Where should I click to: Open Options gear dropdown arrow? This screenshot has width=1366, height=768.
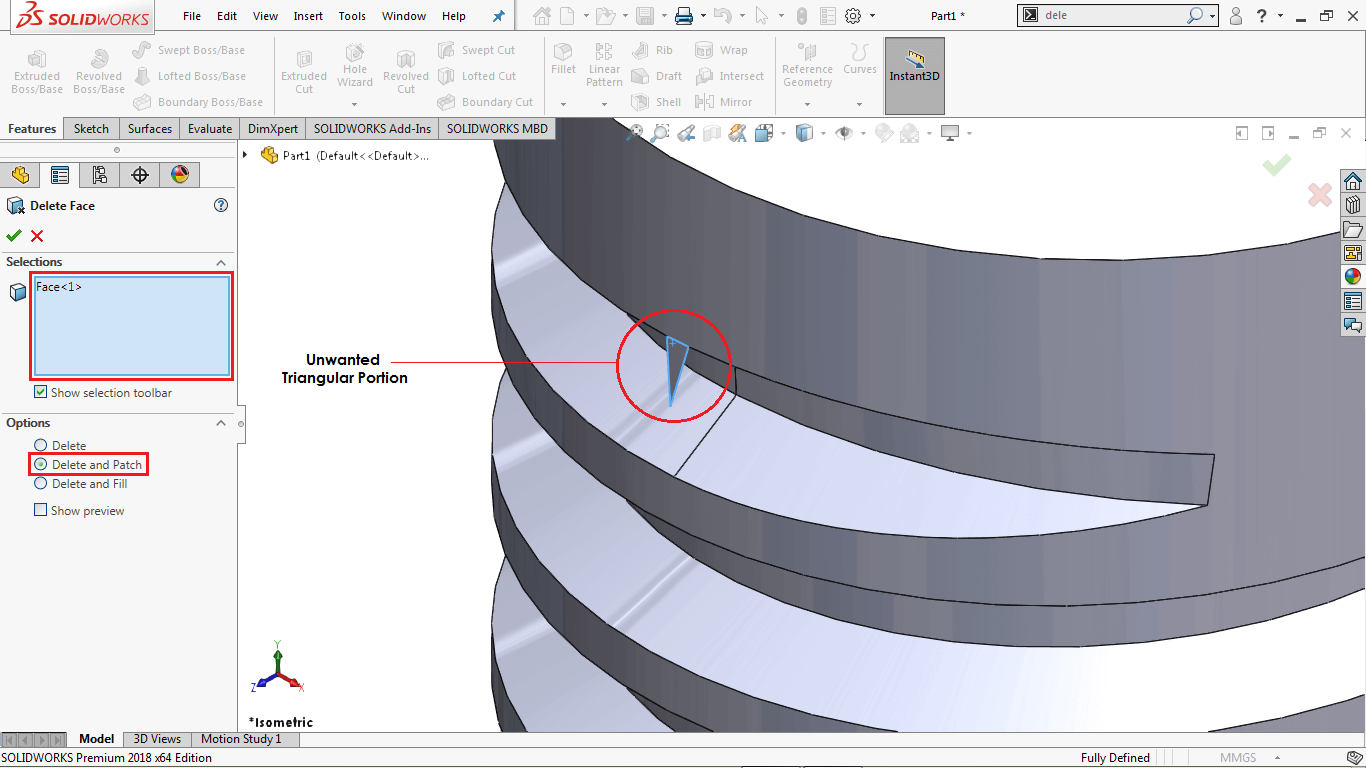tap(872, 17)
